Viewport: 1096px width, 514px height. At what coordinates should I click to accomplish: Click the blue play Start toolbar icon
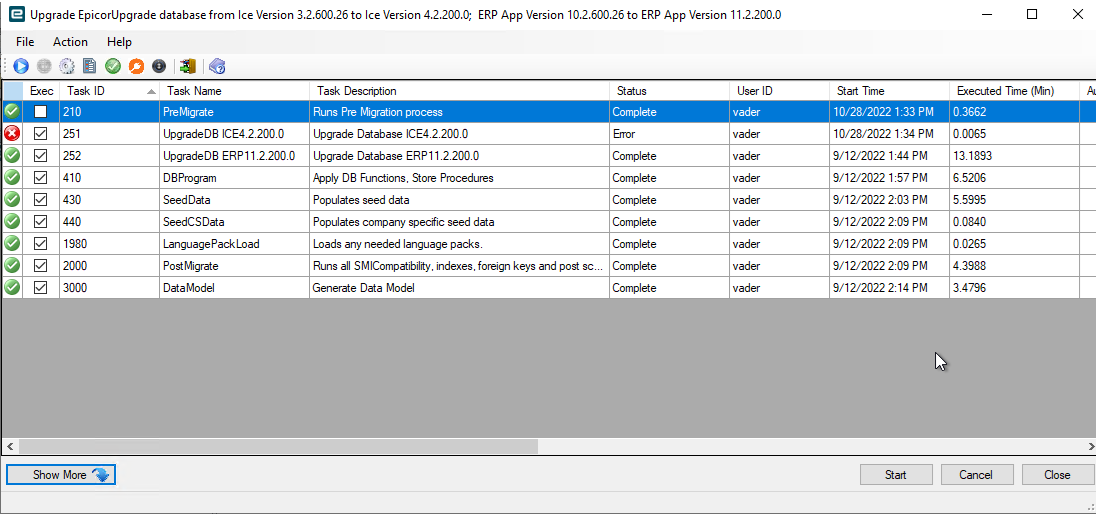coord(21,66)
